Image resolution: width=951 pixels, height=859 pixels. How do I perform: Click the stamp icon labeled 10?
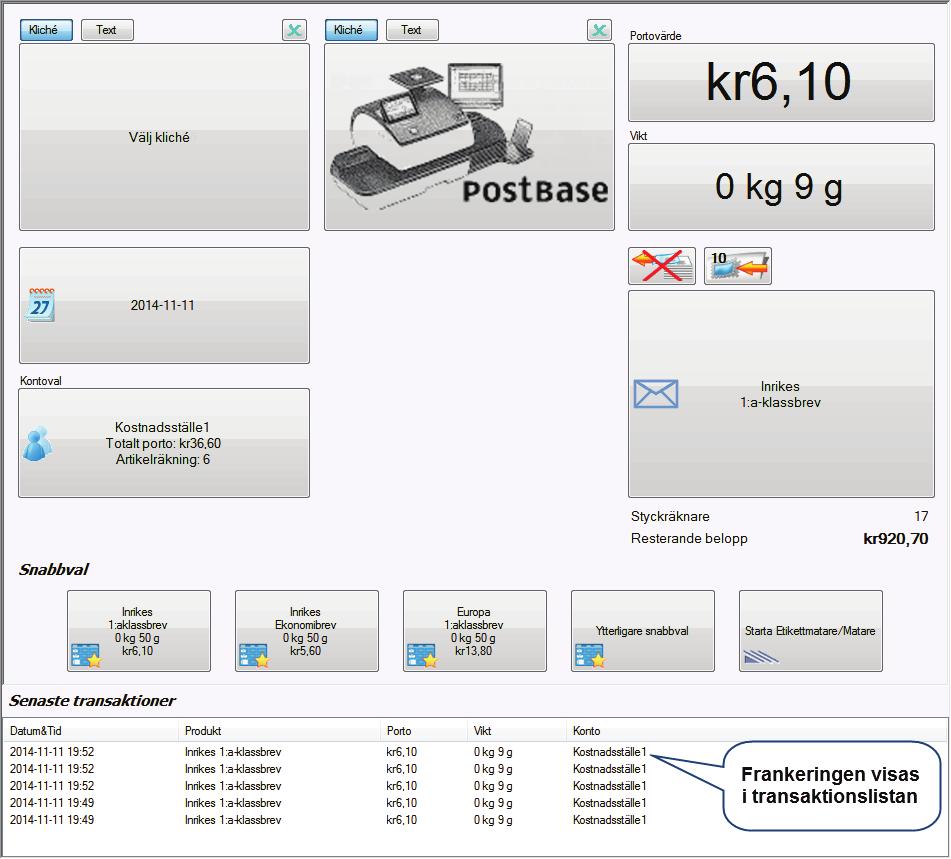coord(738,266)
